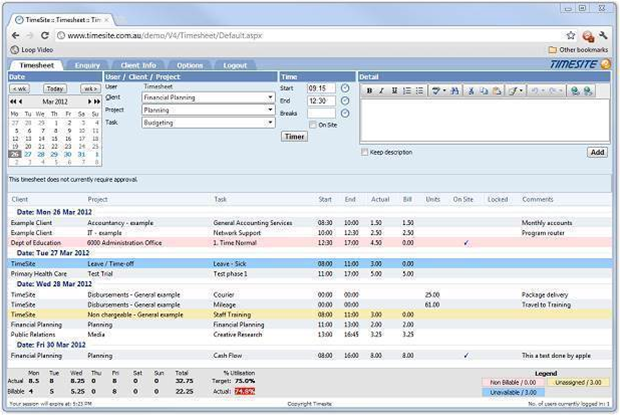This screenshot has height=415, width=620.
Task: Cut selected text with scissors icon
Action: (471, 91)
